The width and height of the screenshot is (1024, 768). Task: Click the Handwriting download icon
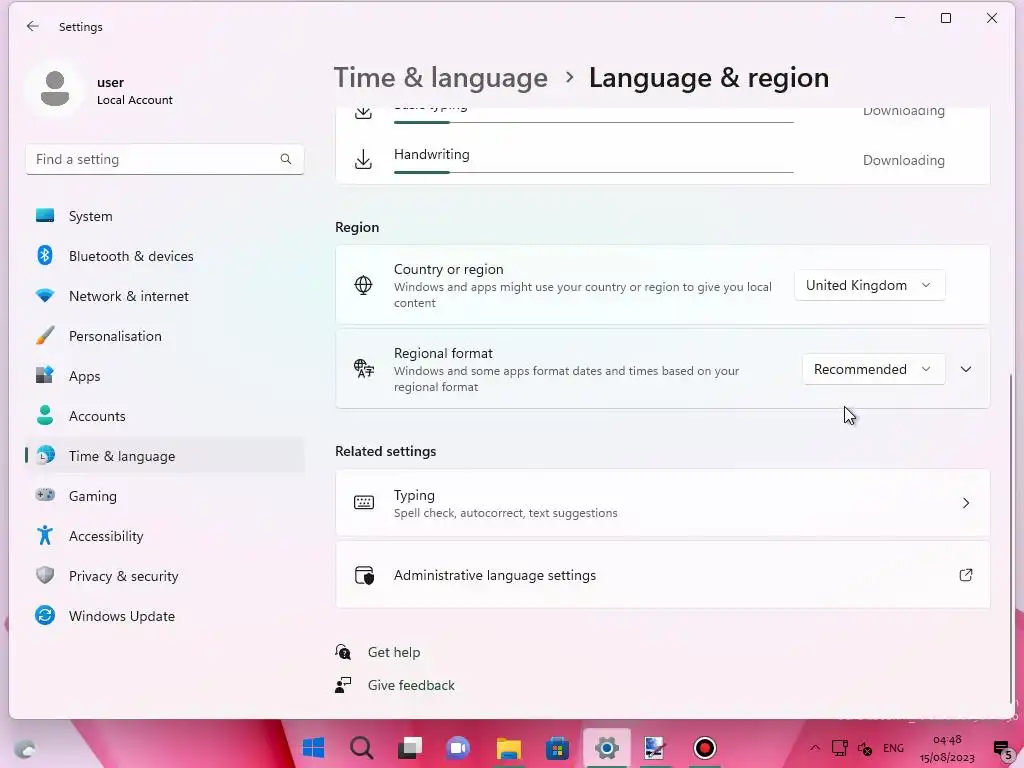363,159
